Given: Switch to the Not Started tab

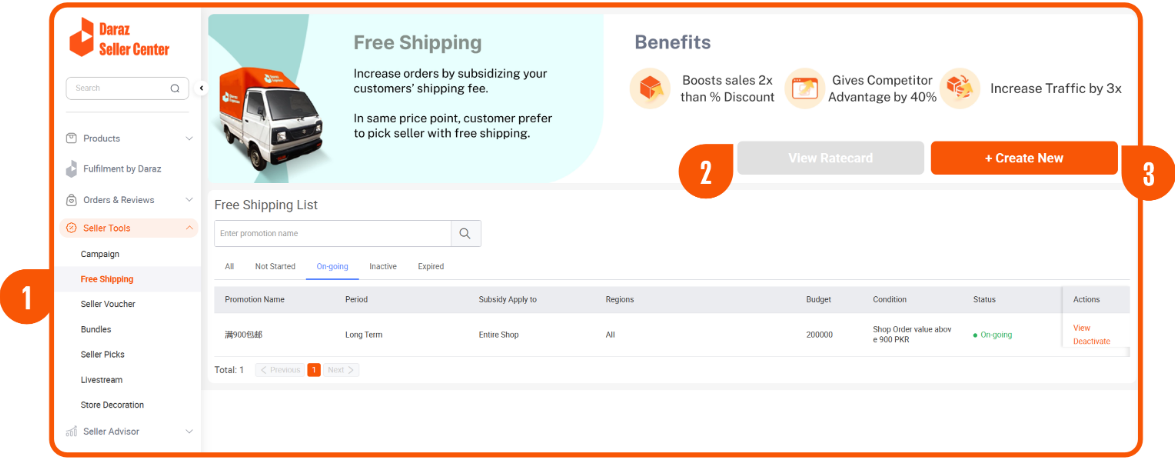Looking at the screenshot, I should [x=275, y=267].
